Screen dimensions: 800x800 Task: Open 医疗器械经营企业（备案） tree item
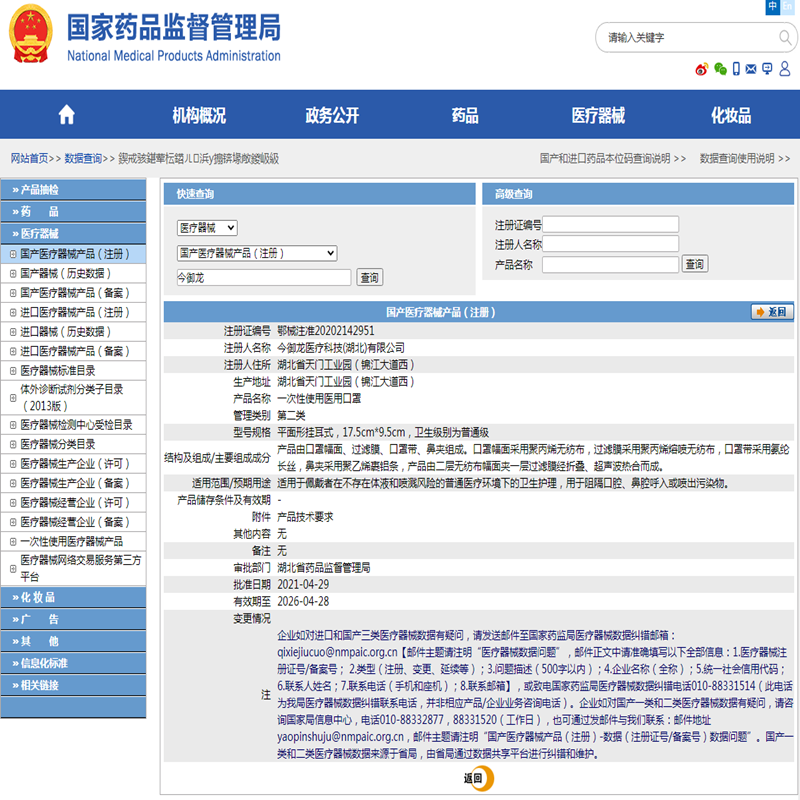(75, 522)
